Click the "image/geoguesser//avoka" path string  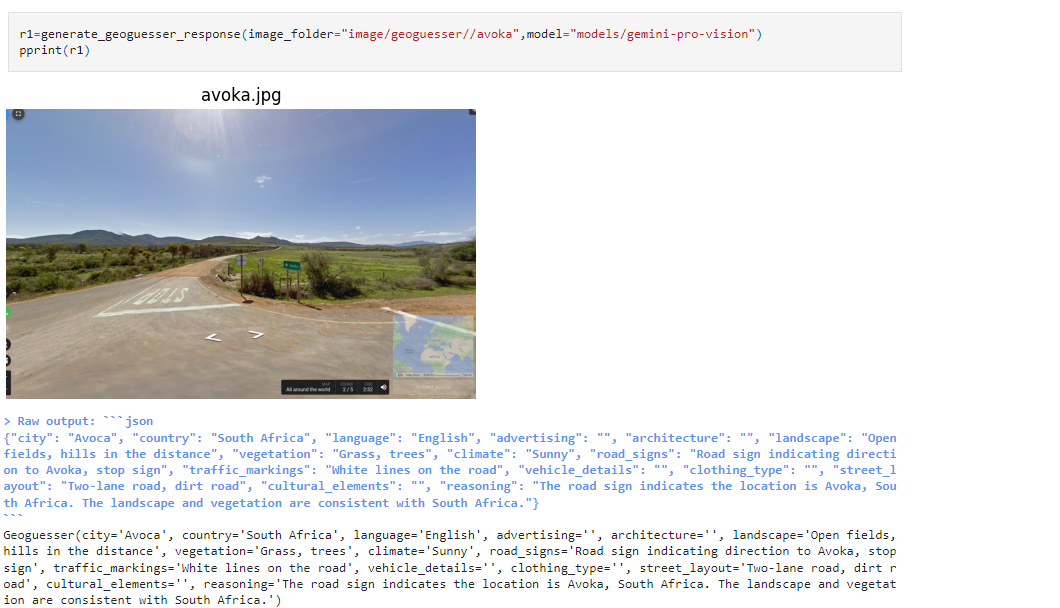pos(430,34)
